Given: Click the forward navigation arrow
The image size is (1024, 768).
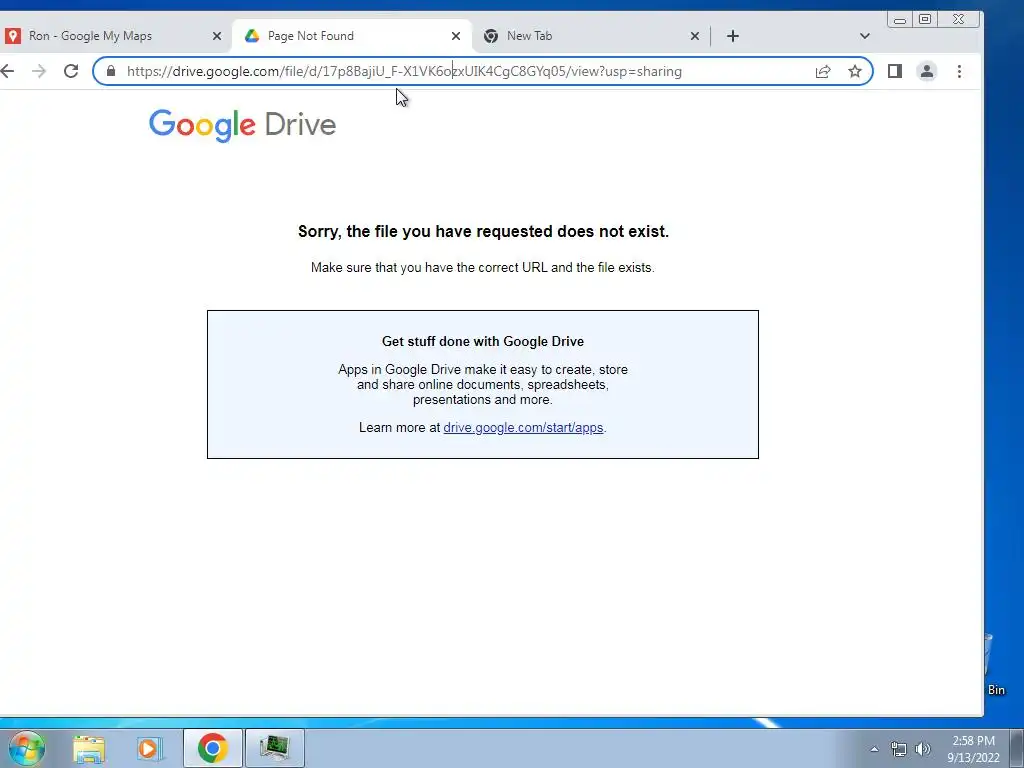Looking at the screenshot, I should 39,71.
